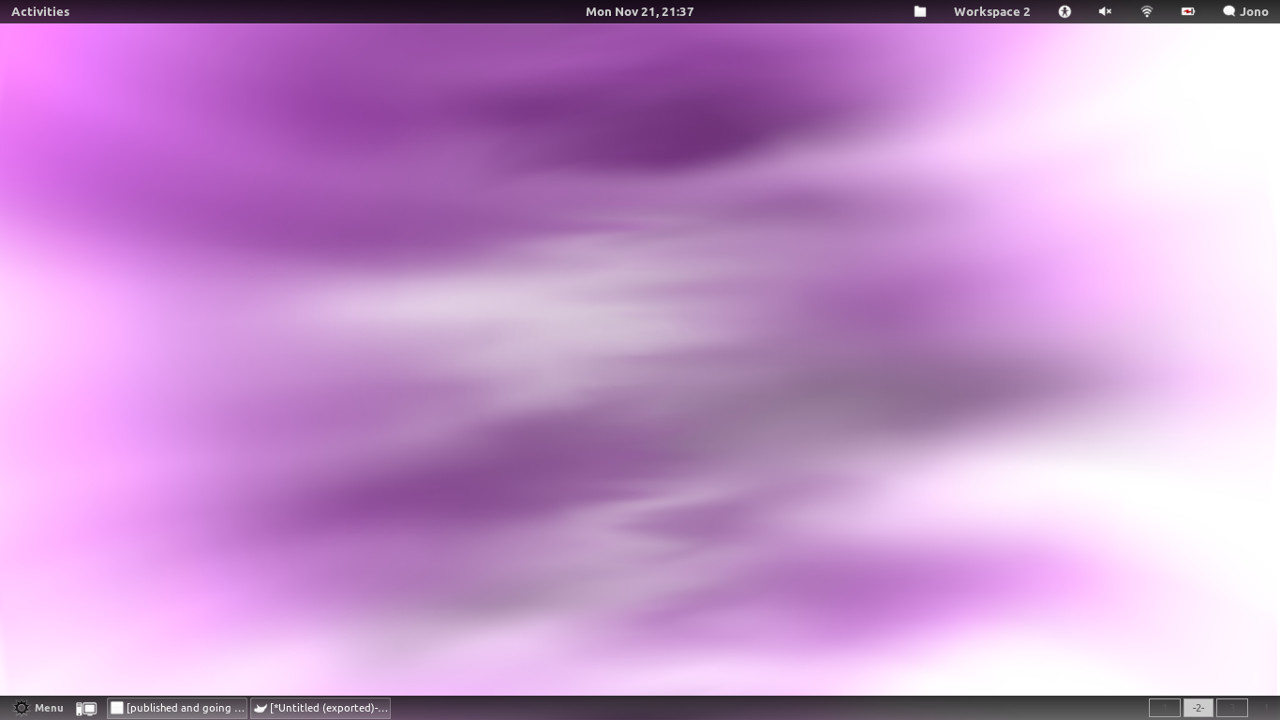Switch to workspace 3 in the pager

tap(1232, 708)
